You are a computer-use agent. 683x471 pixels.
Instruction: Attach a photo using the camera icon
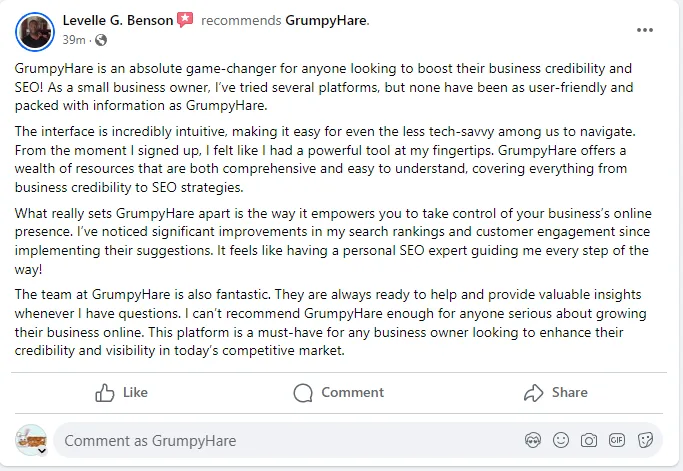589,440
